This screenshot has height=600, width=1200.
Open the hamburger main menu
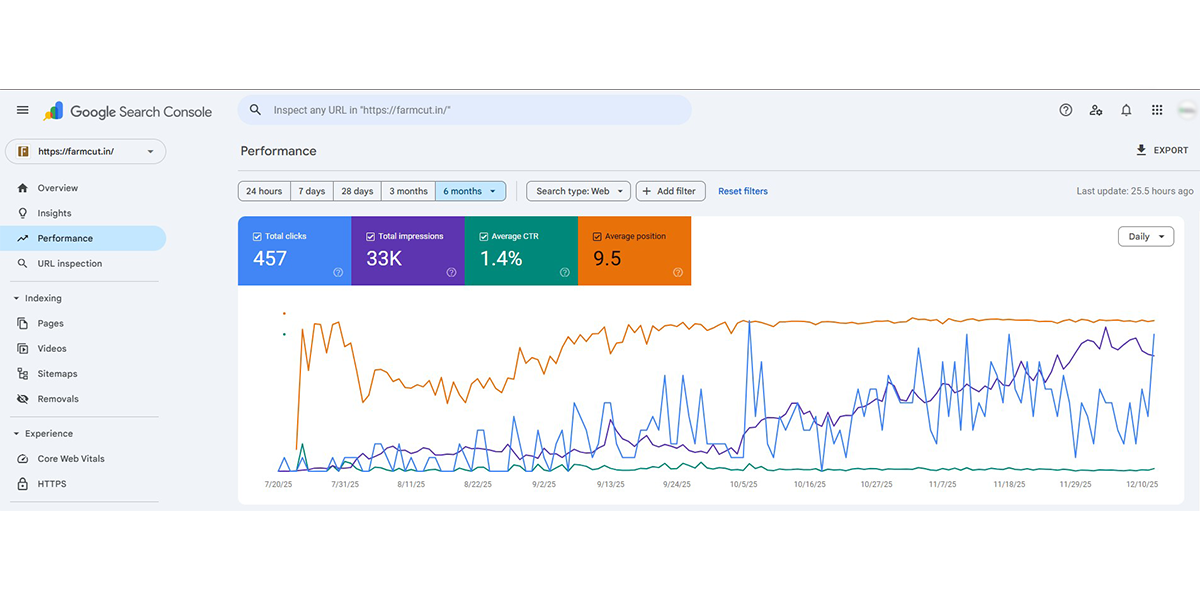tap(22, 110)
